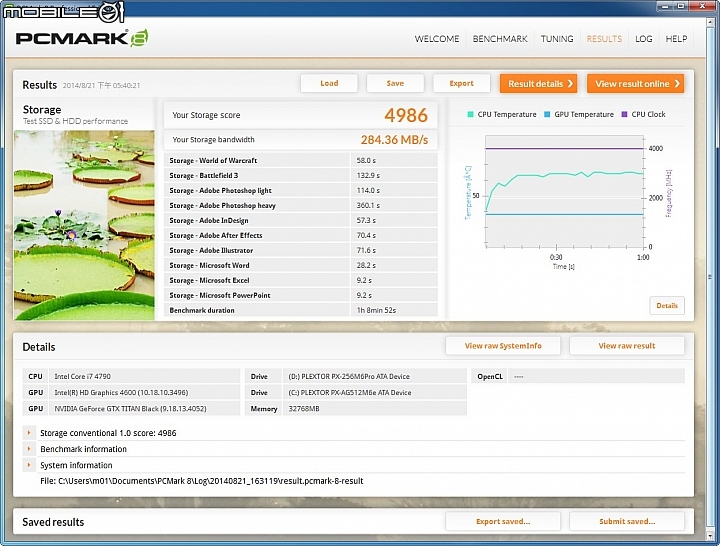Click the PCMark 8 logo

click(x=82, y=39)
